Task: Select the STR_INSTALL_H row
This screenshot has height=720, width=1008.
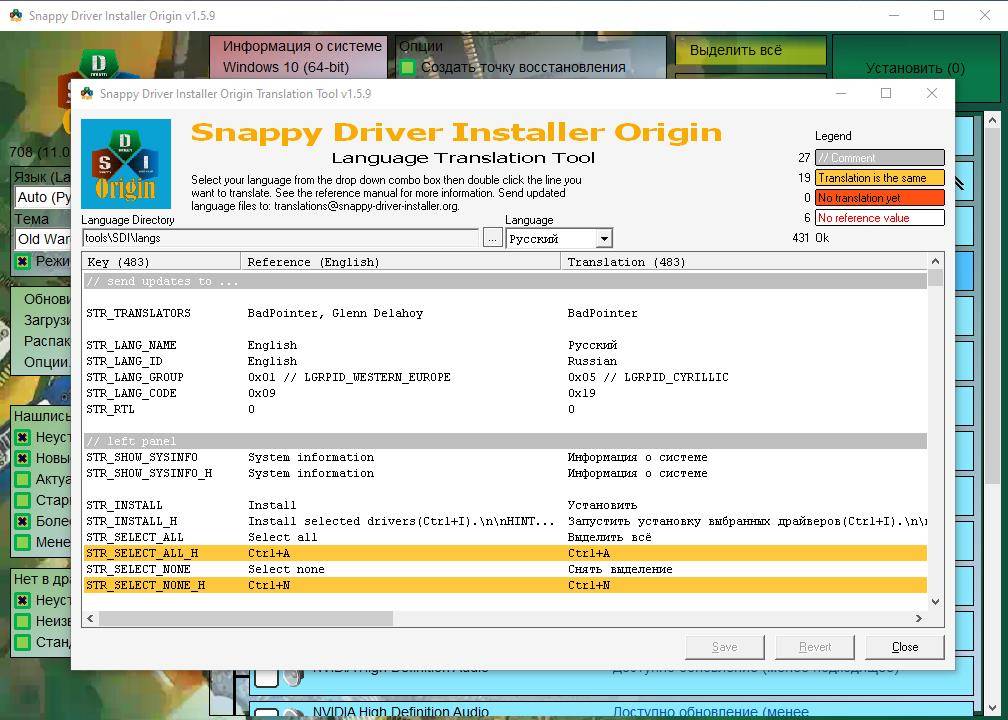Action: click(x=505, y=521)
